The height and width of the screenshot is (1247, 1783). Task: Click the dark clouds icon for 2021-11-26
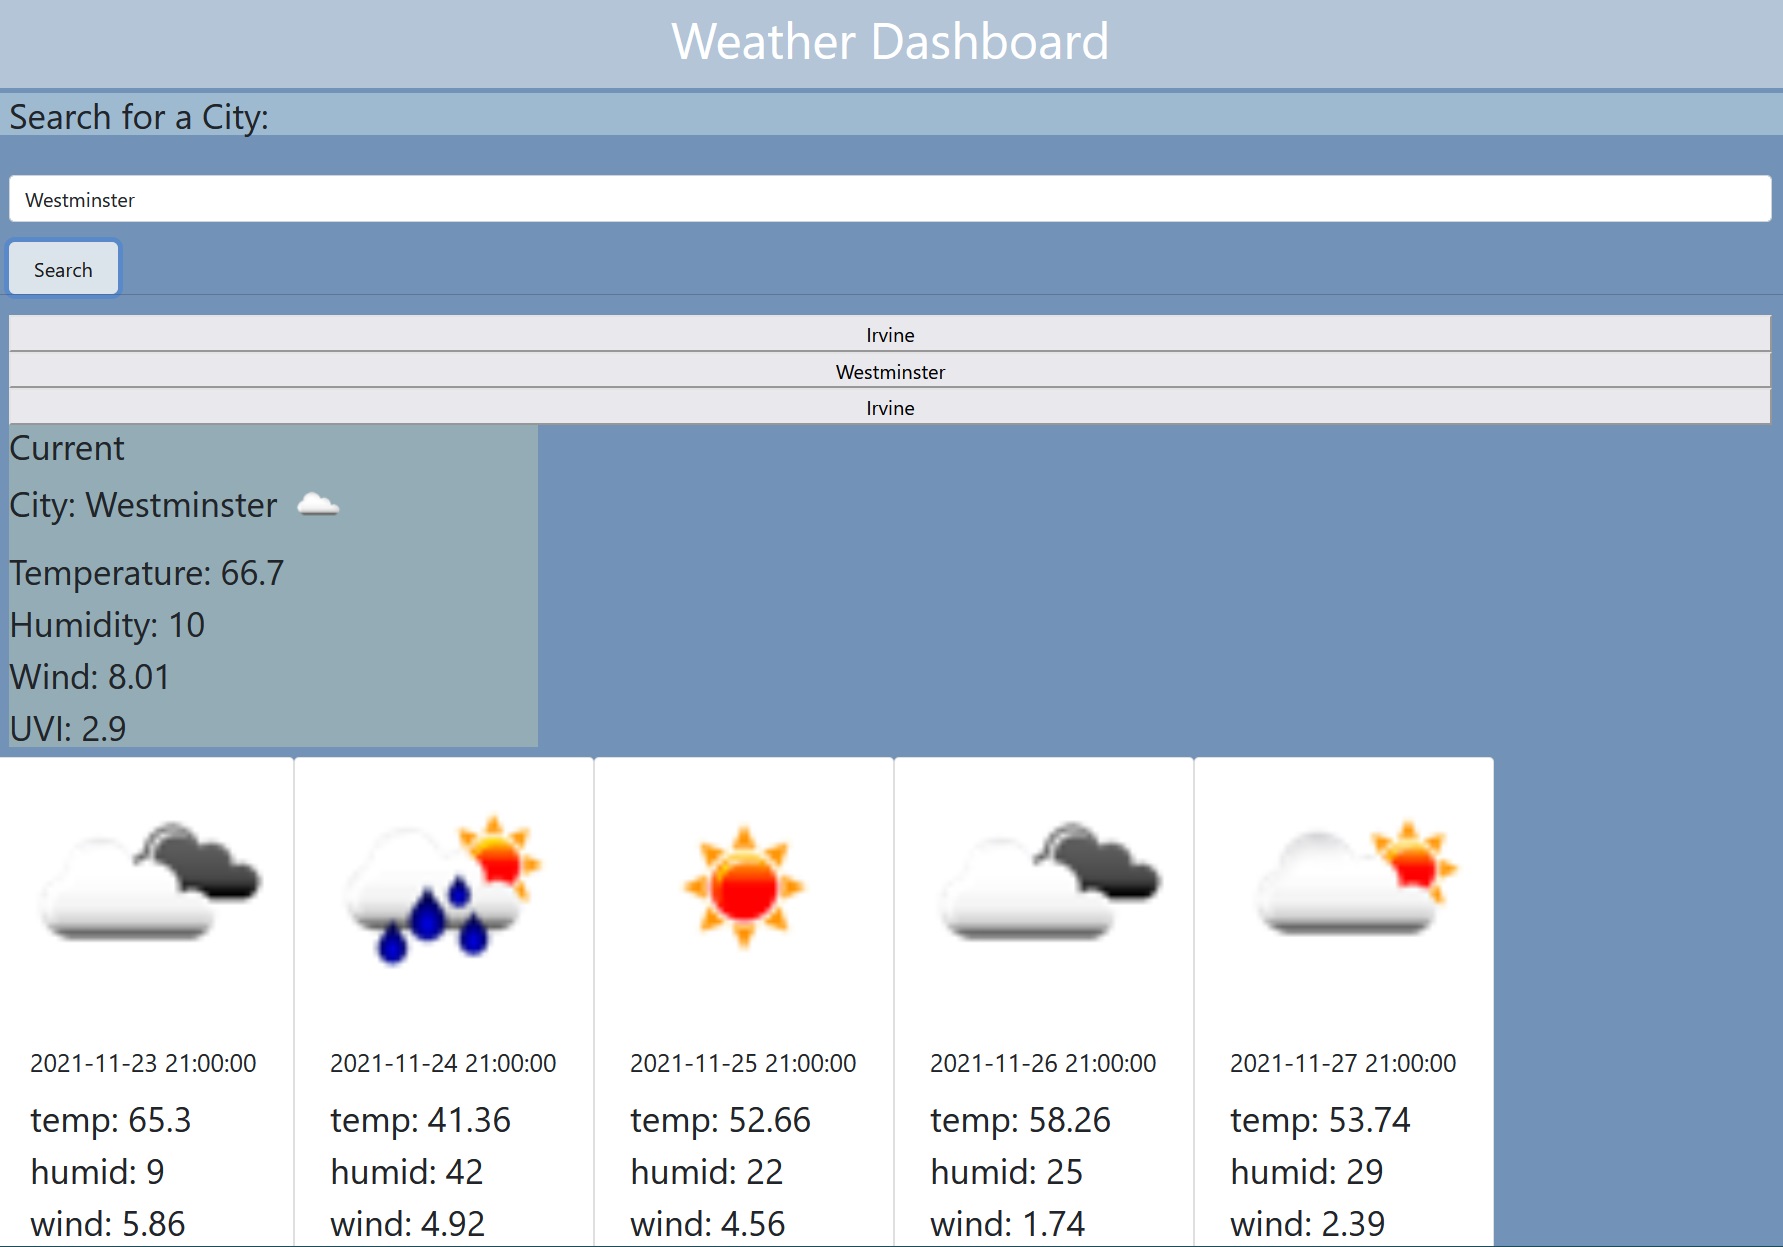[x=1047, y=885]
